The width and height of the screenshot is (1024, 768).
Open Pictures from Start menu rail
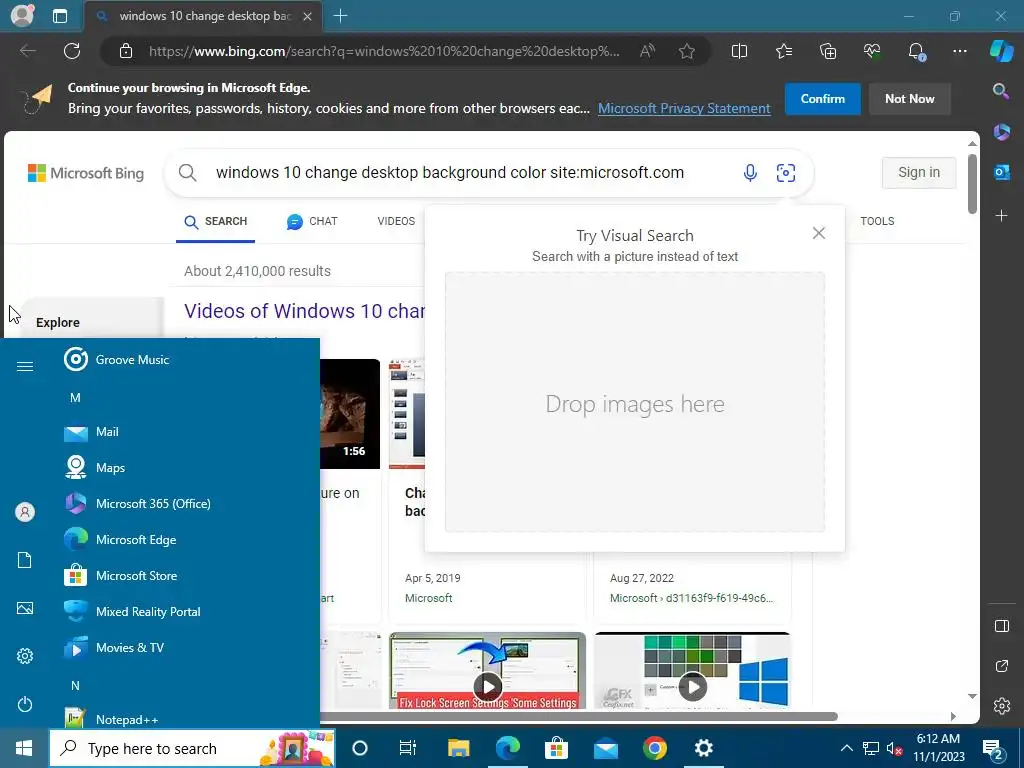coord(25,609)
